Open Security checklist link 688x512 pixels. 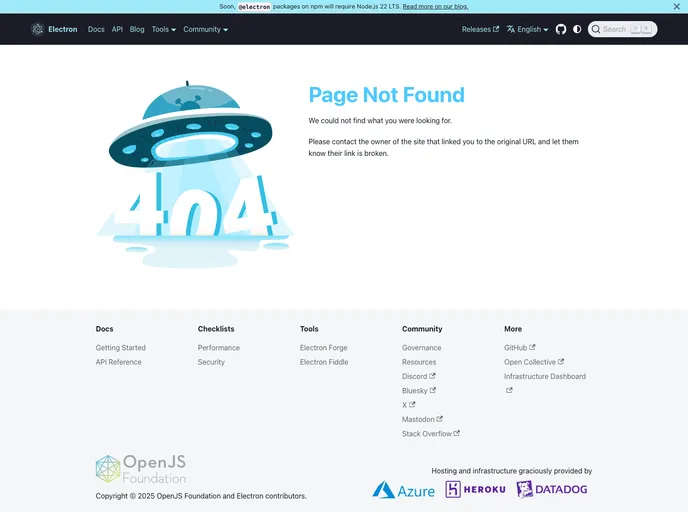pyautogui.click(x=211, y=362)
